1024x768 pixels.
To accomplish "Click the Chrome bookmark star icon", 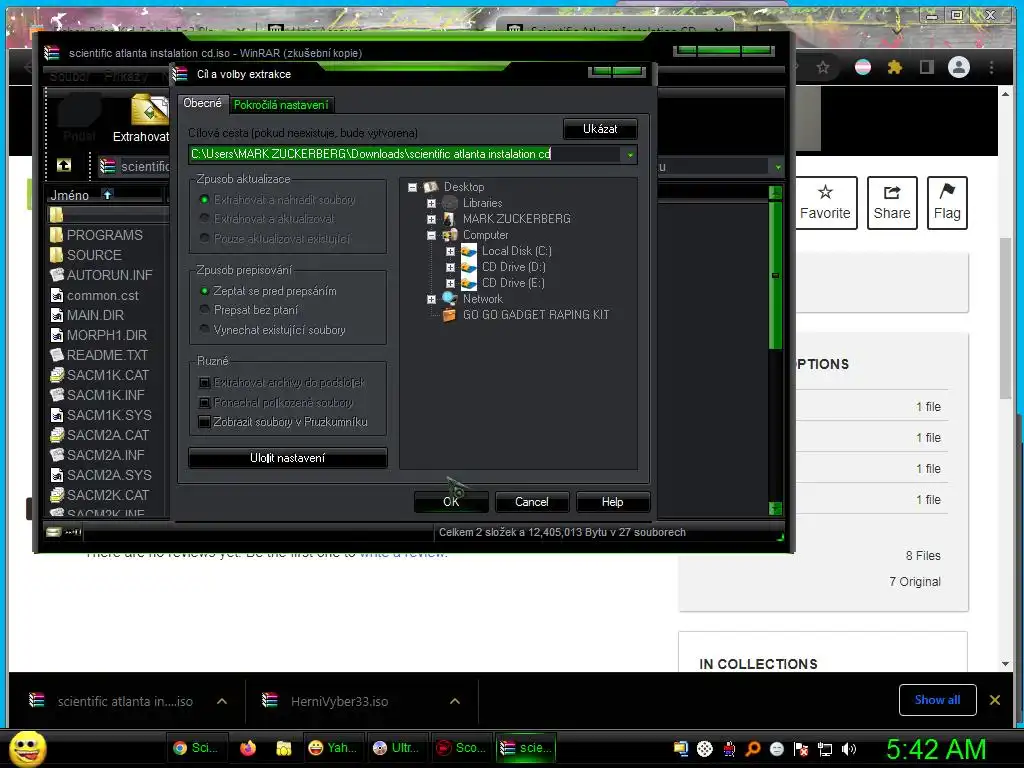I will (x=823, y=67).
